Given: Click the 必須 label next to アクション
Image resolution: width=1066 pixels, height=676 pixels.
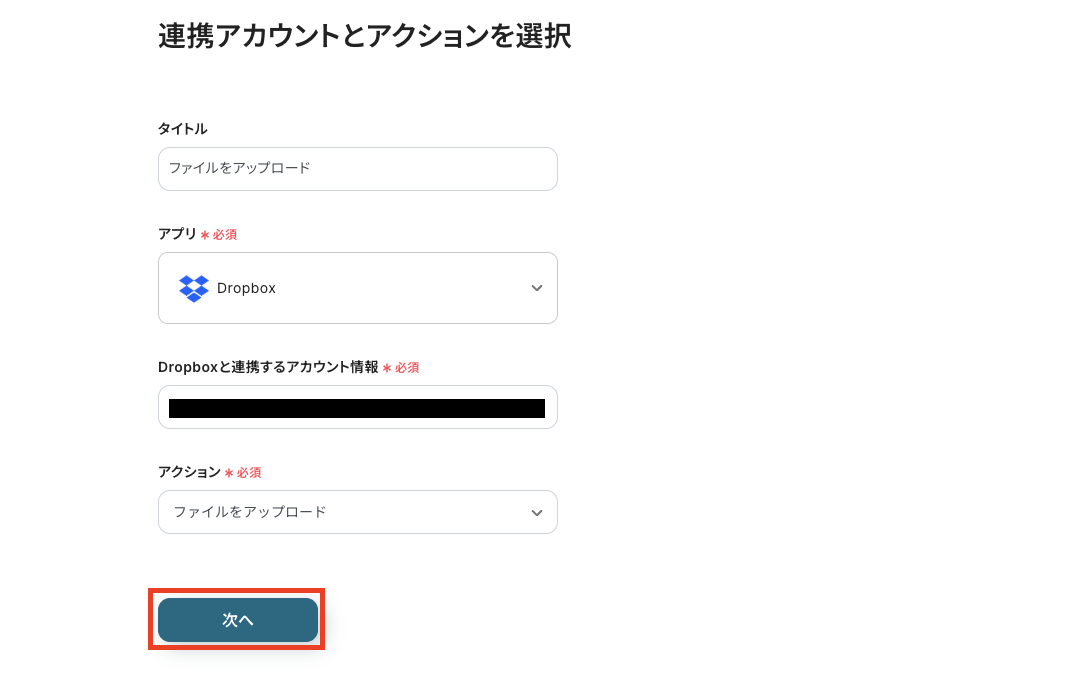Looking at the screenshot, I should click(x=244, y=472).
